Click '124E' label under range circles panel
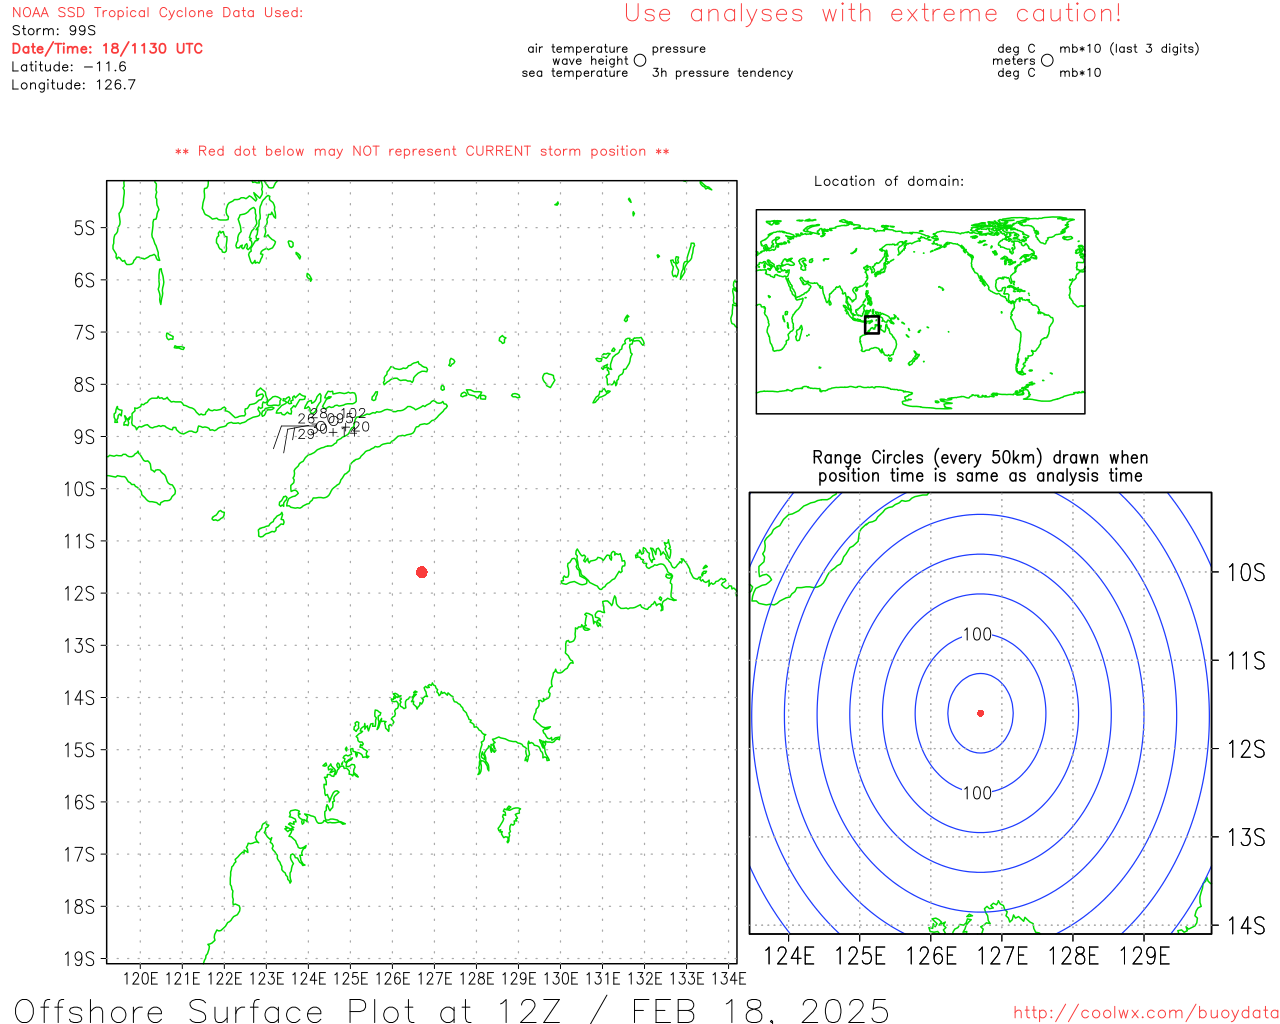 click(x=789, y=956)
